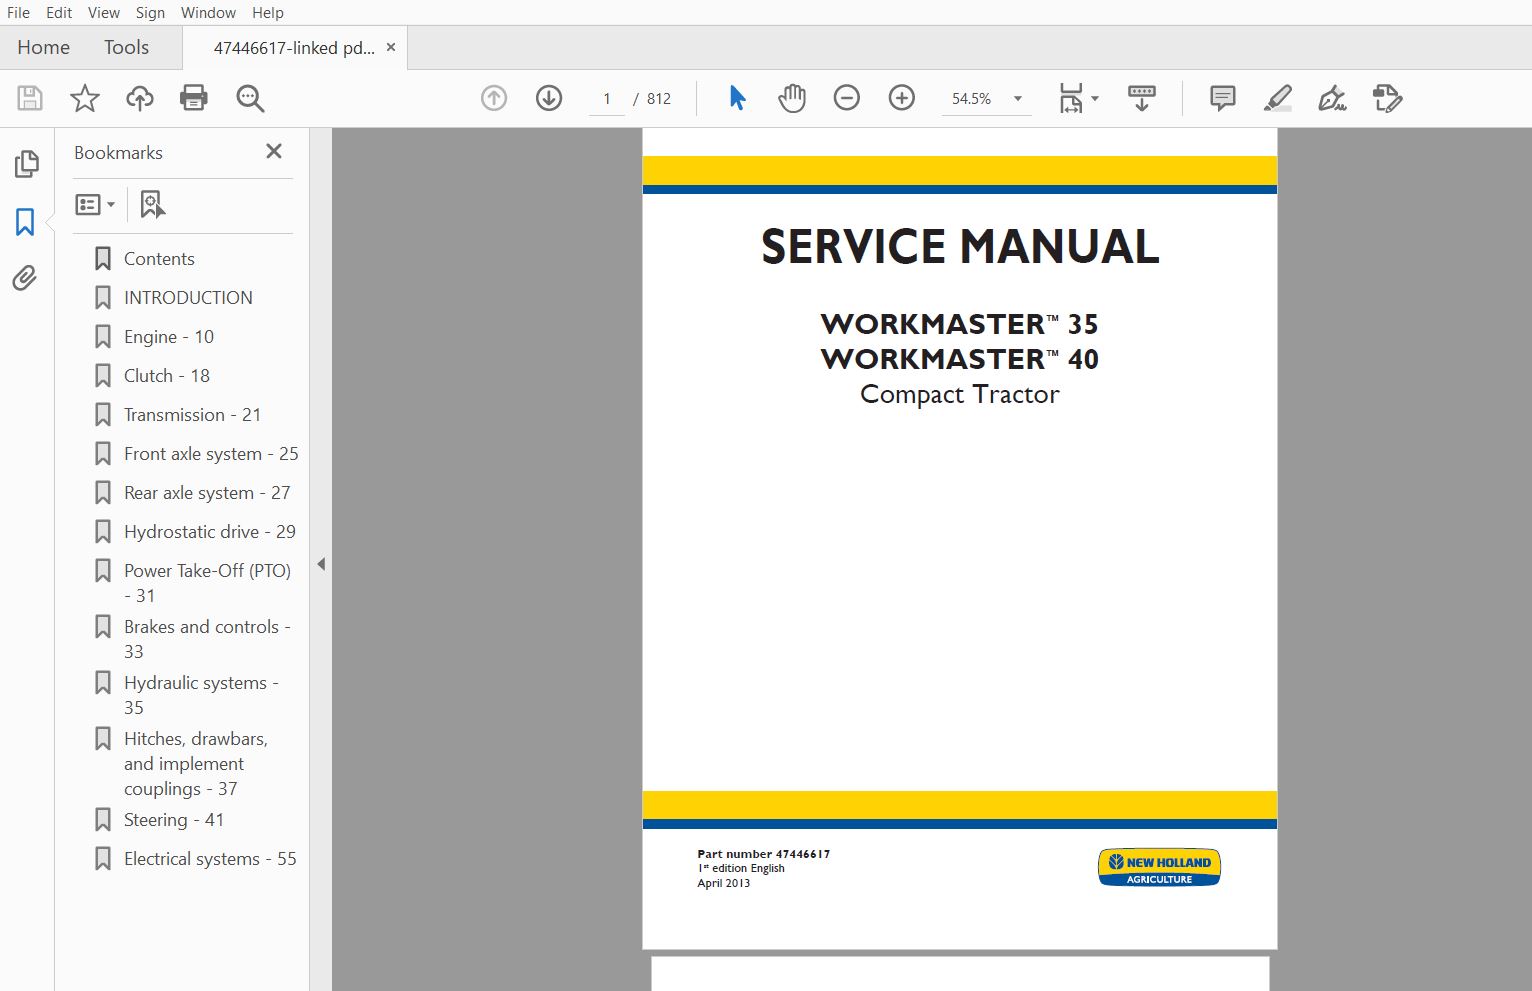1532x991 pixels.
Task: Jump to Transmission - 21 bookmark
Action: tap(192, 414)
